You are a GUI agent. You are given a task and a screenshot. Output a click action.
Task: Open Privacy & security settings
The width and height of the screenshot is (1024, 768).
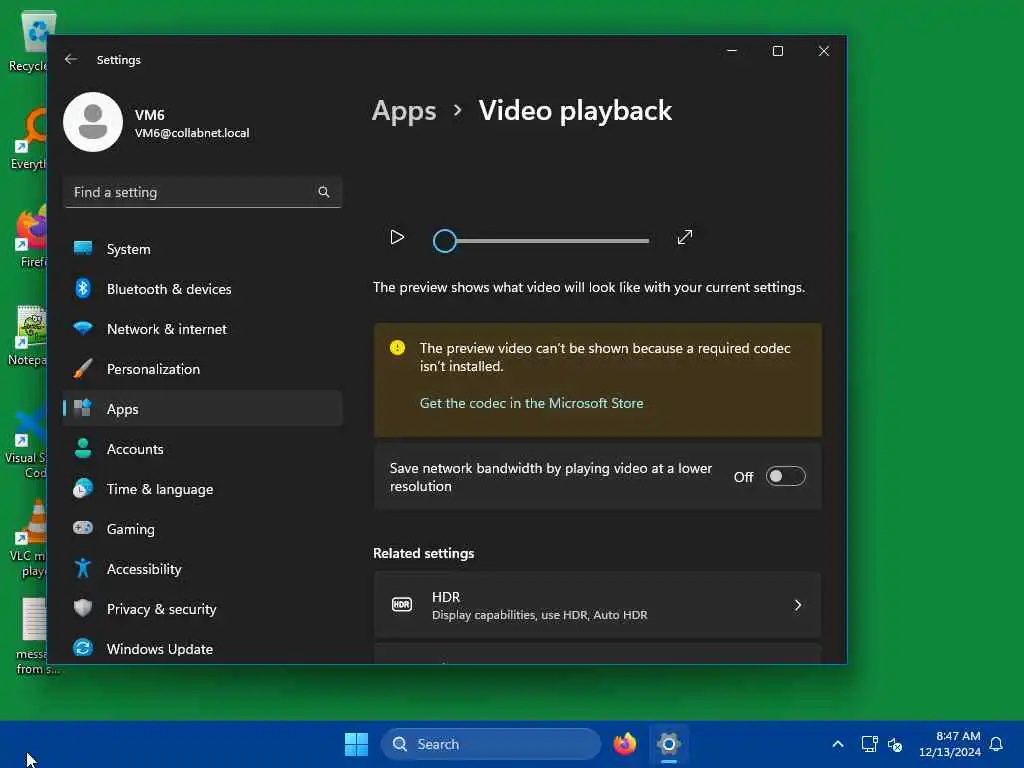point(202,609)
